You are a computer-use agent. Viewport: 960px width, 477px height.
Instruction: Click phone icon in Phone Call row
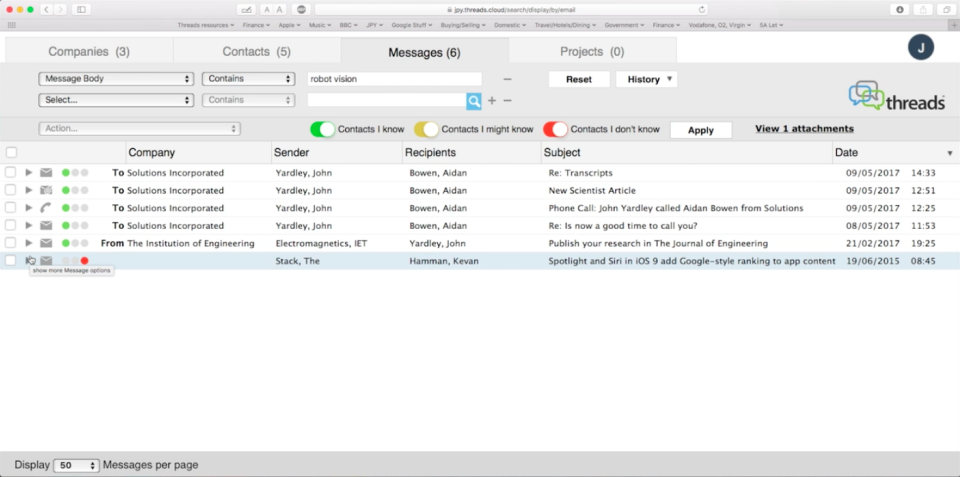pyautogui.click(x=46, y=208)
